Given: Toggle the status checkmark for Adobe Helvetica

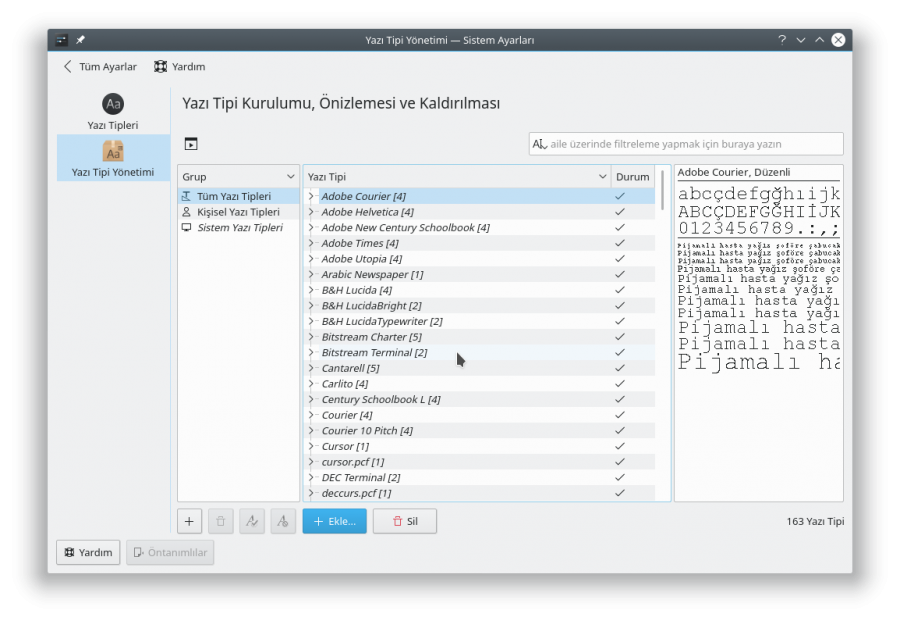Looking at the screenshot, I should (620, 212).
